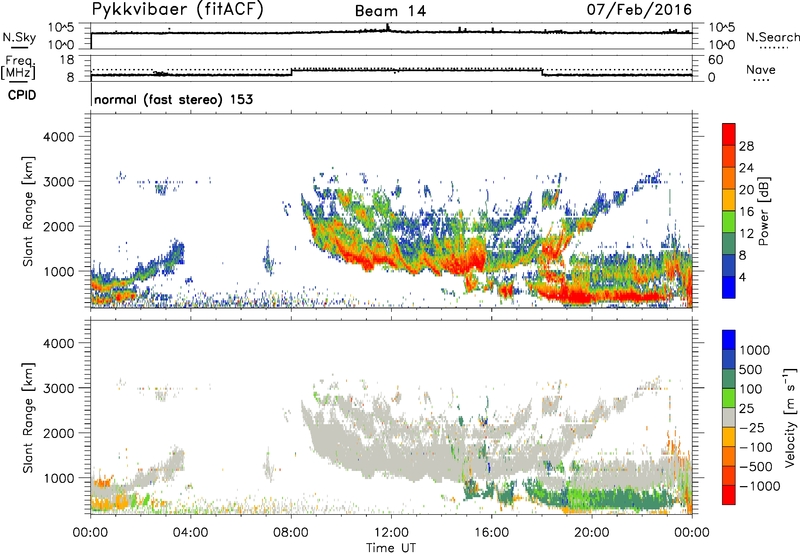Click the 'CPID' label

[x=22, y=95]
